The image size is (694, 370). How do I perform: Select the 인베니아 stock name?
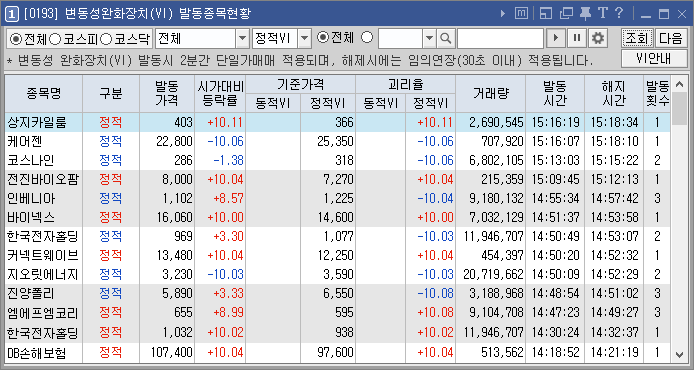tap(31, 198)
